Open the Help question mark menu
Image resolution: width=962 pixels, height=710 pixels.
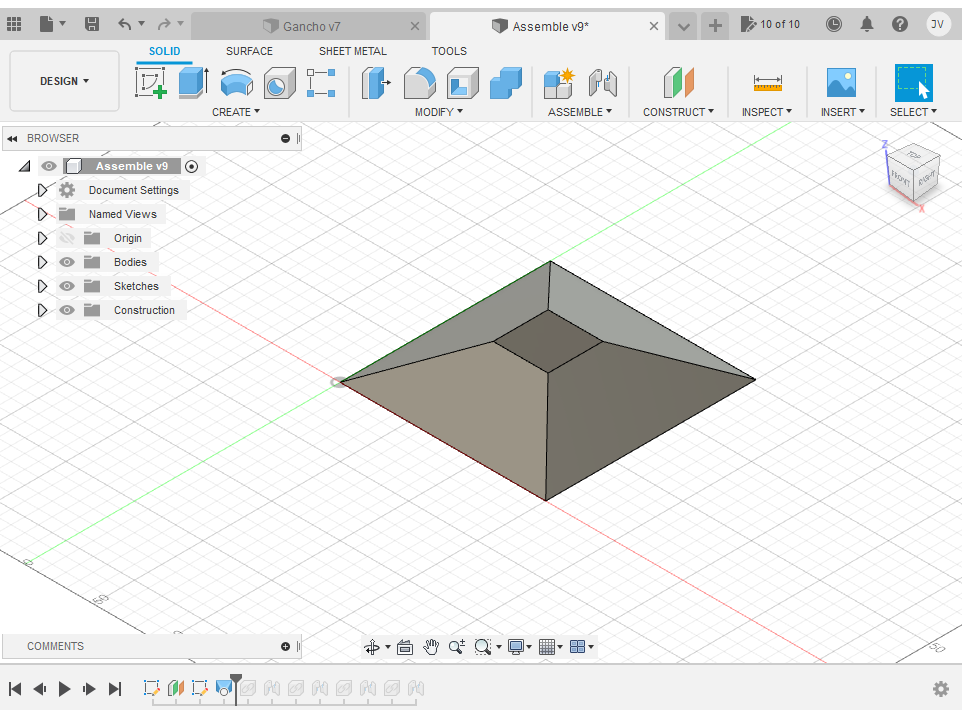tap(899, 25)
